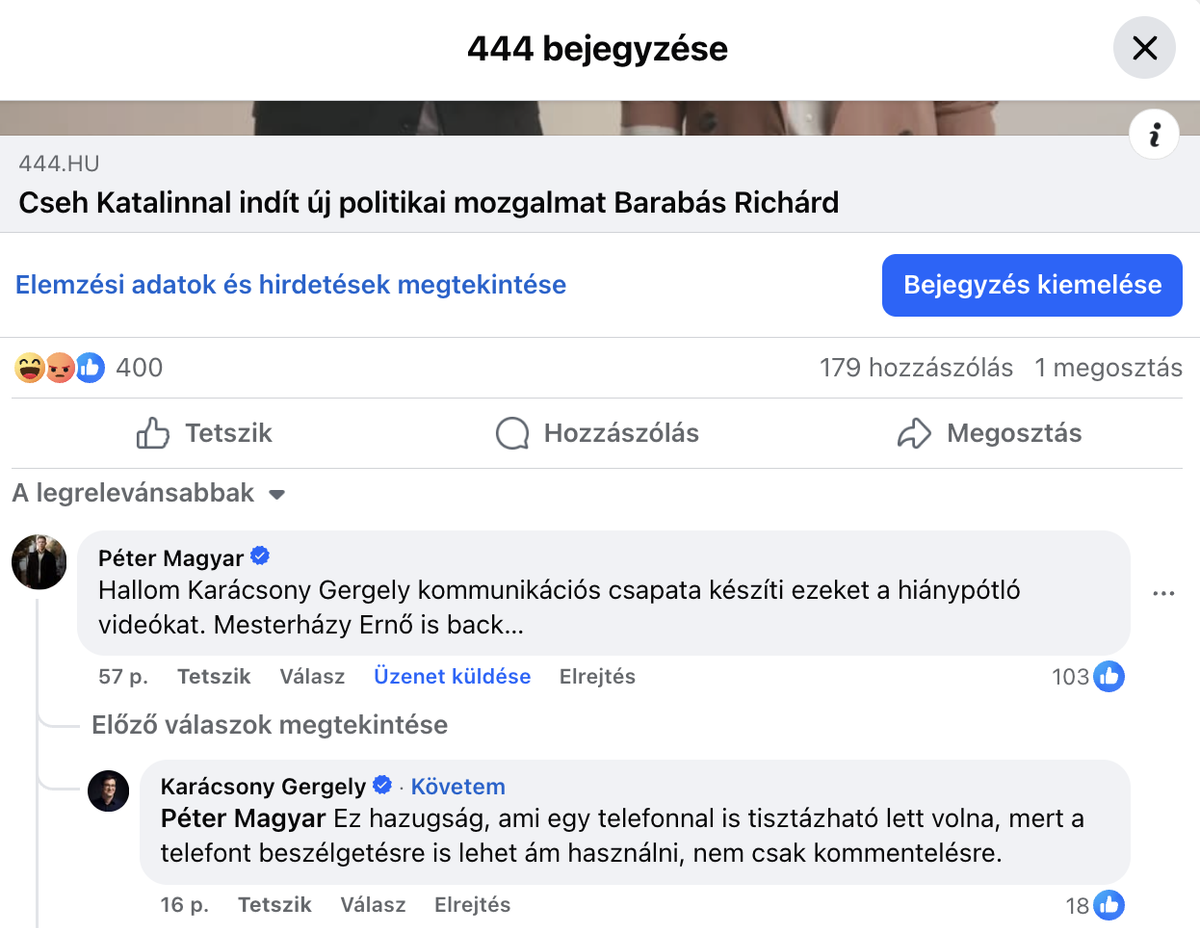1200x928 pixels.
Task: Click the Megosztás share arrow icon
Action: 914,433
